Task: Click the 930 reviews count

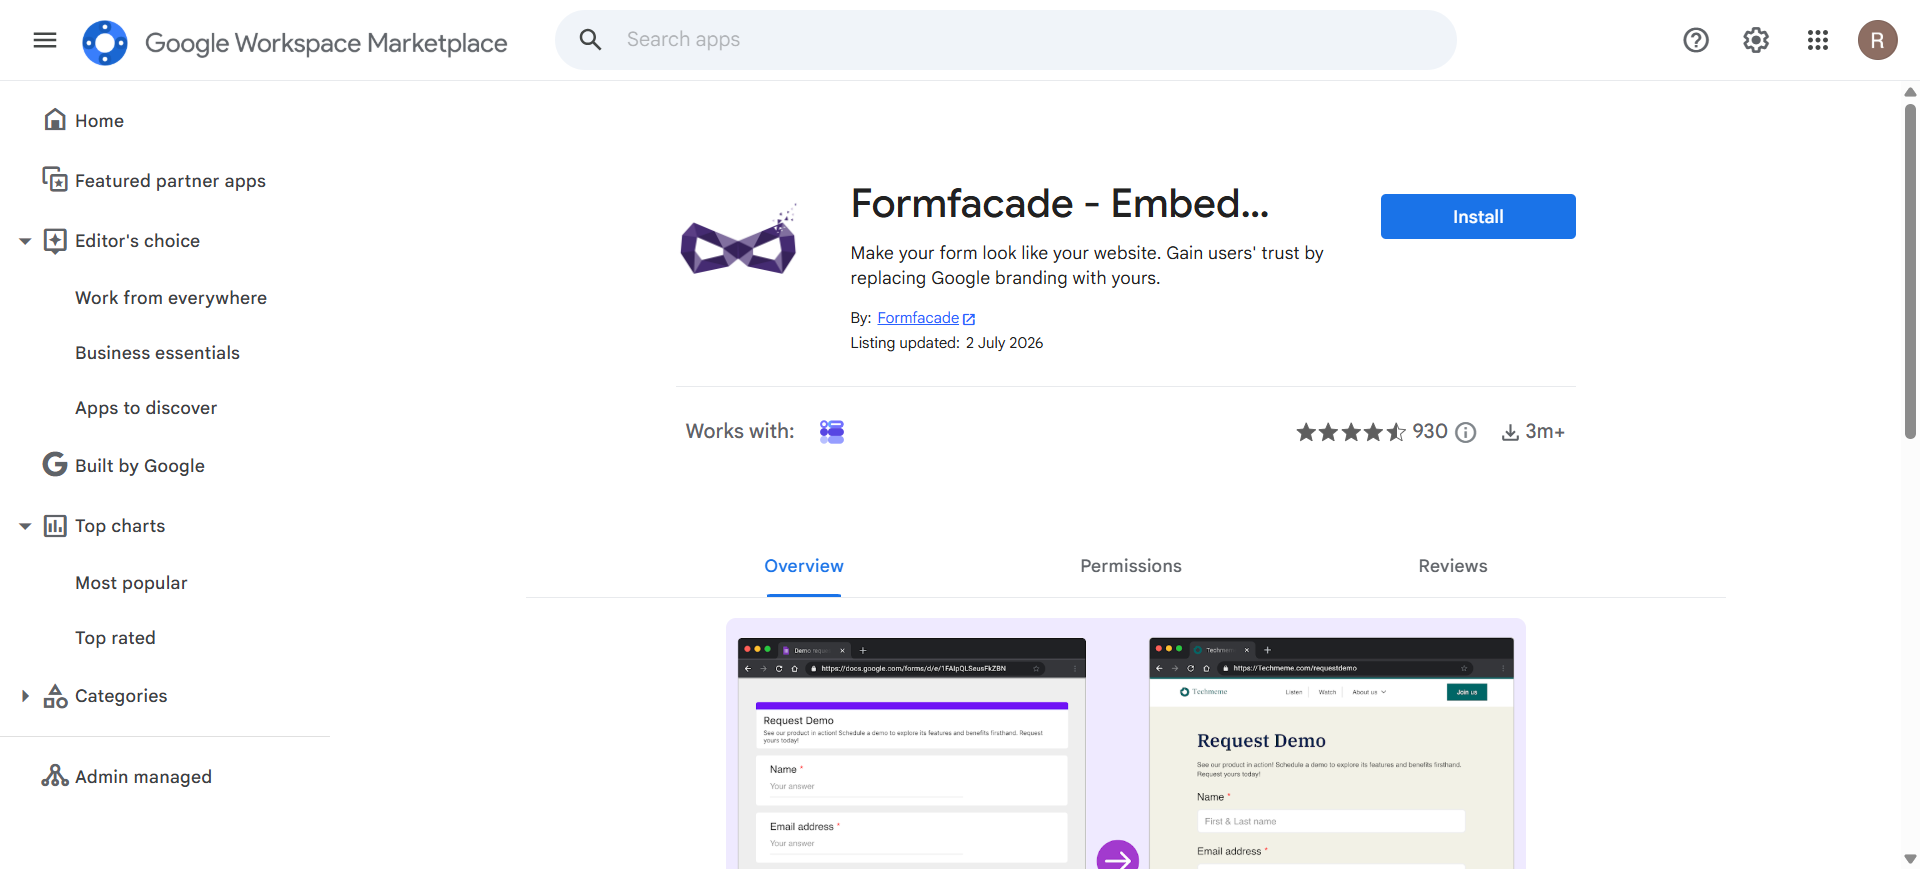Action: click(1430, 431)
